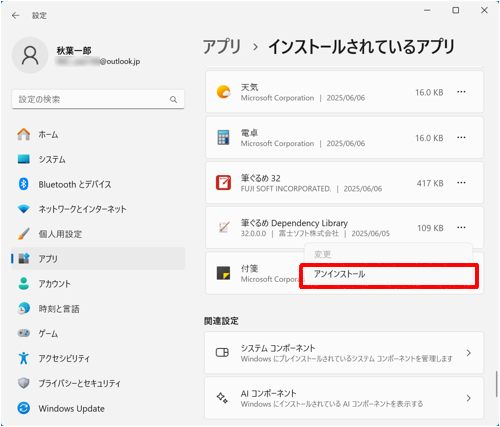The height and width of the screenshot is (427, 500).
Task: Open Bluetooth とデバイス settings
Action: [x=98, y=184]
